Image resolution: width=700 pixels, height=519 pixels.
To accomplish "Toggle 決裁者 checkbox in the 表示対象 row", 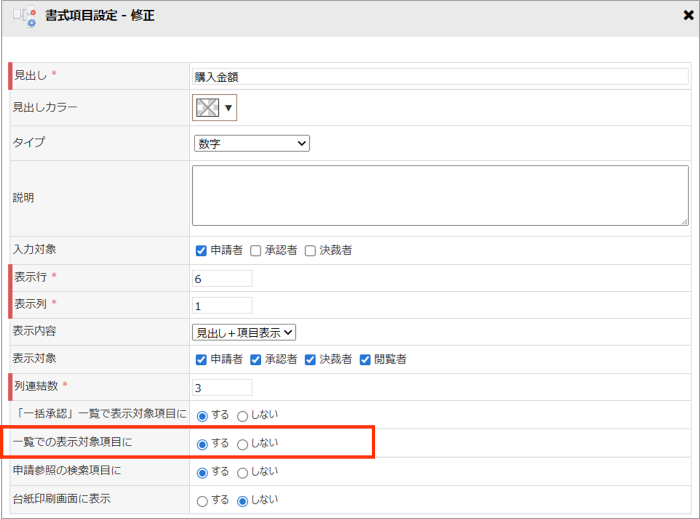I will tap(310, 359).
